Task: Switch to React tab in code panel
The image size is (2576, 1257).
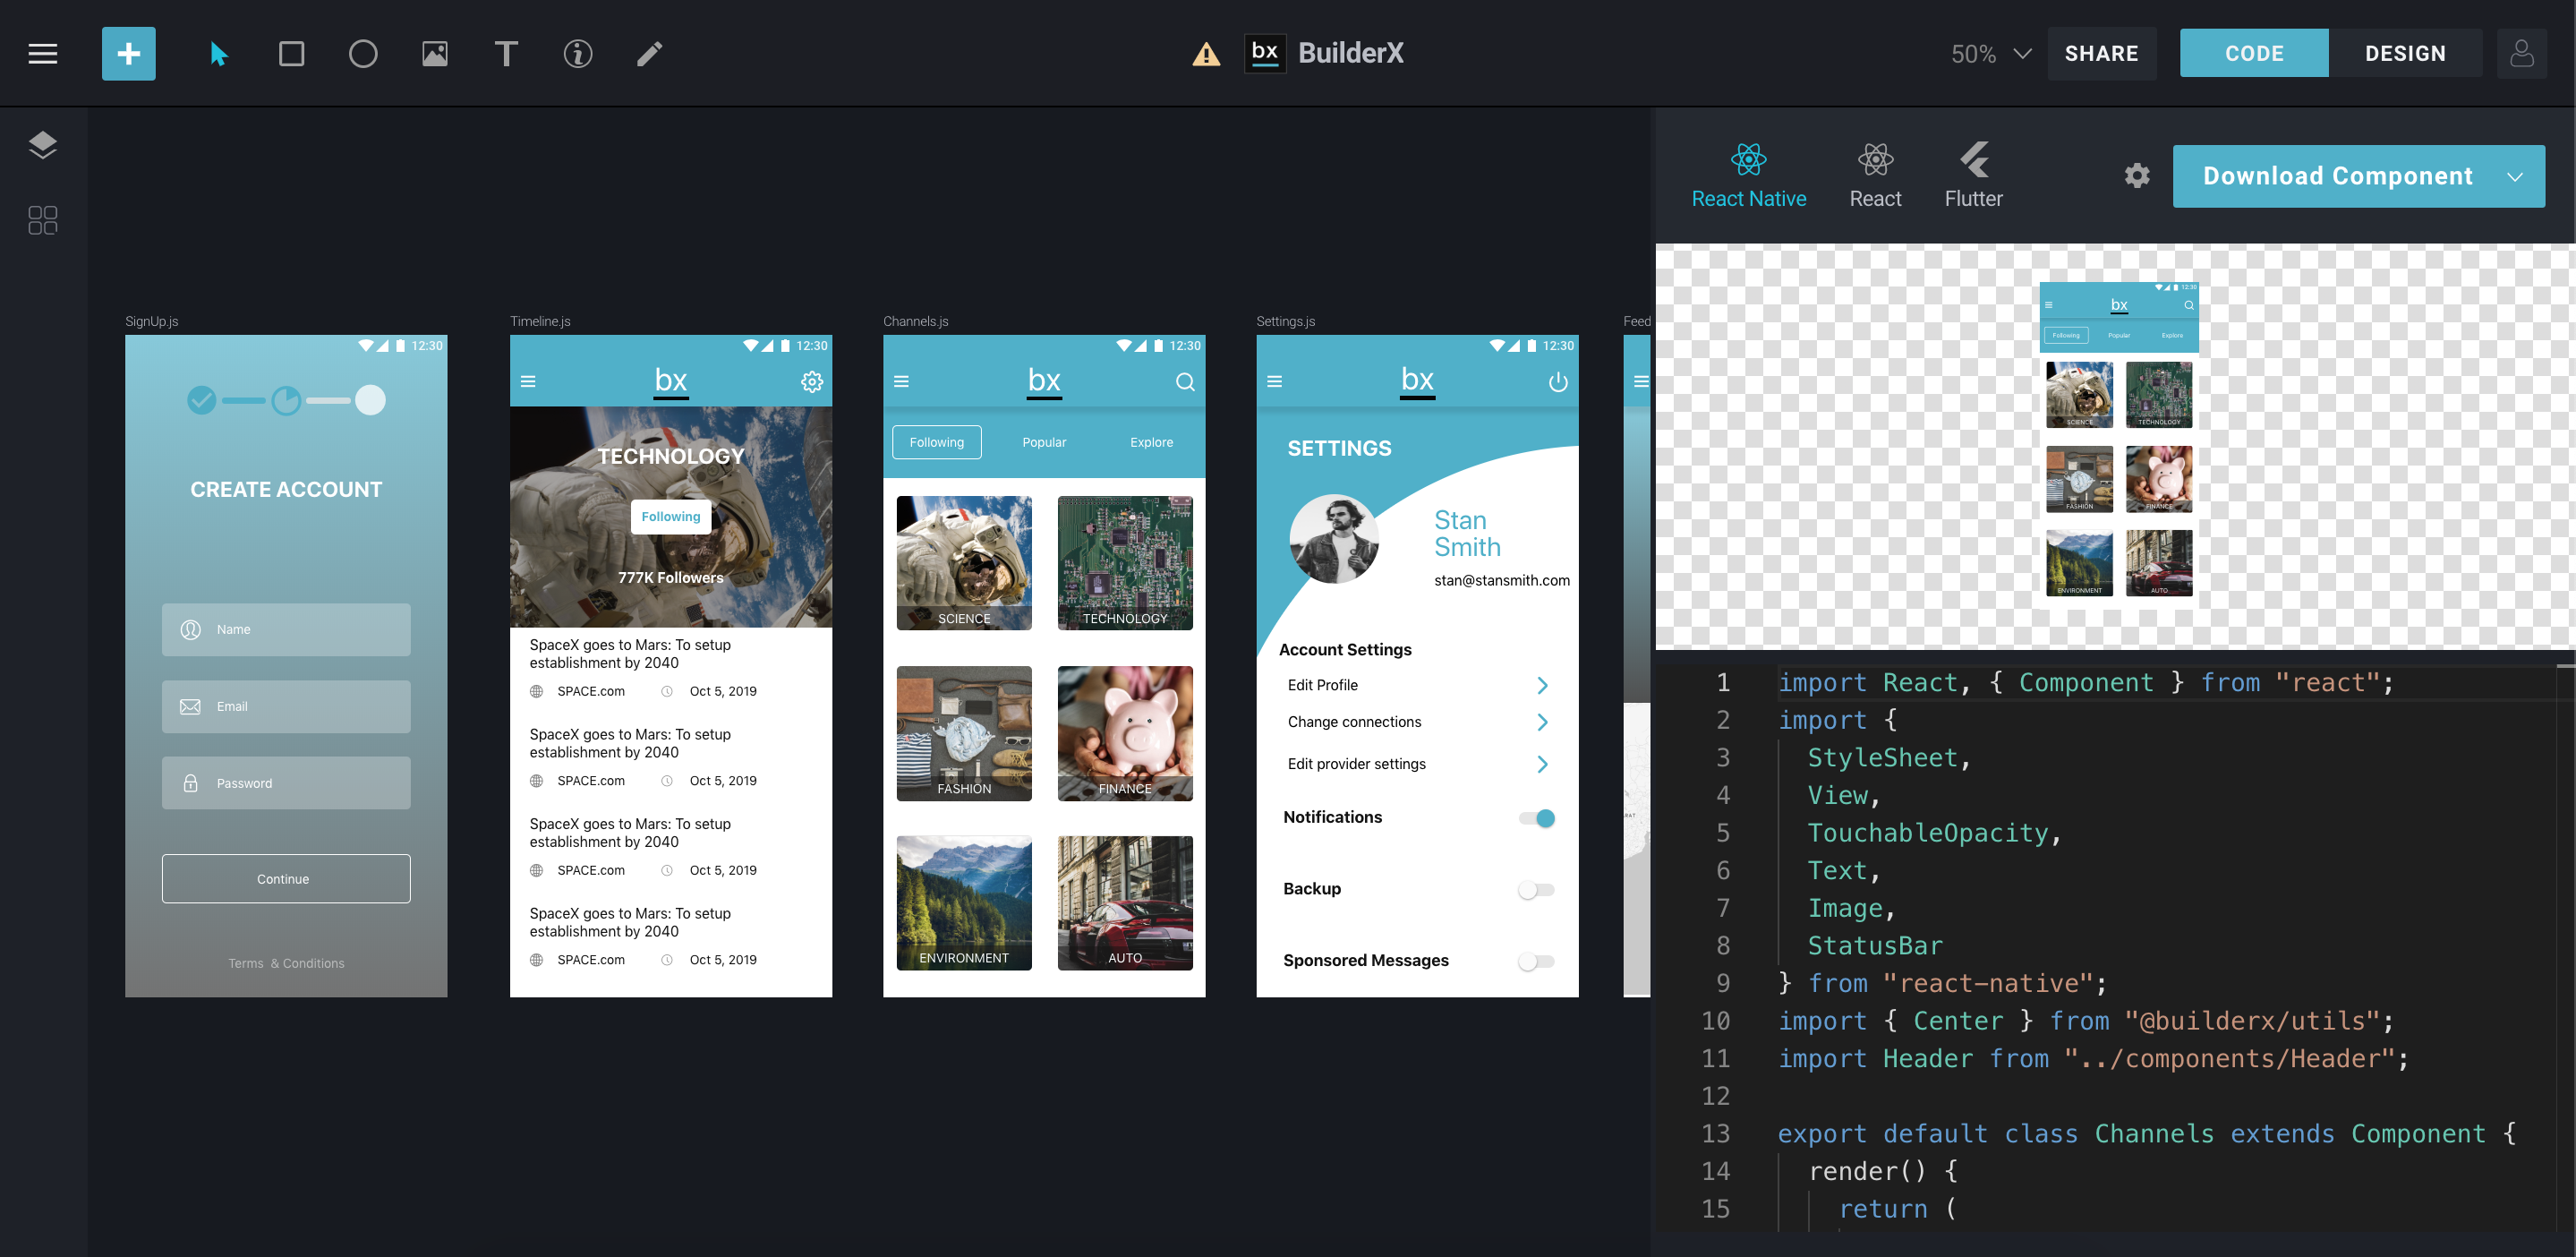Action: (1872, 175)
